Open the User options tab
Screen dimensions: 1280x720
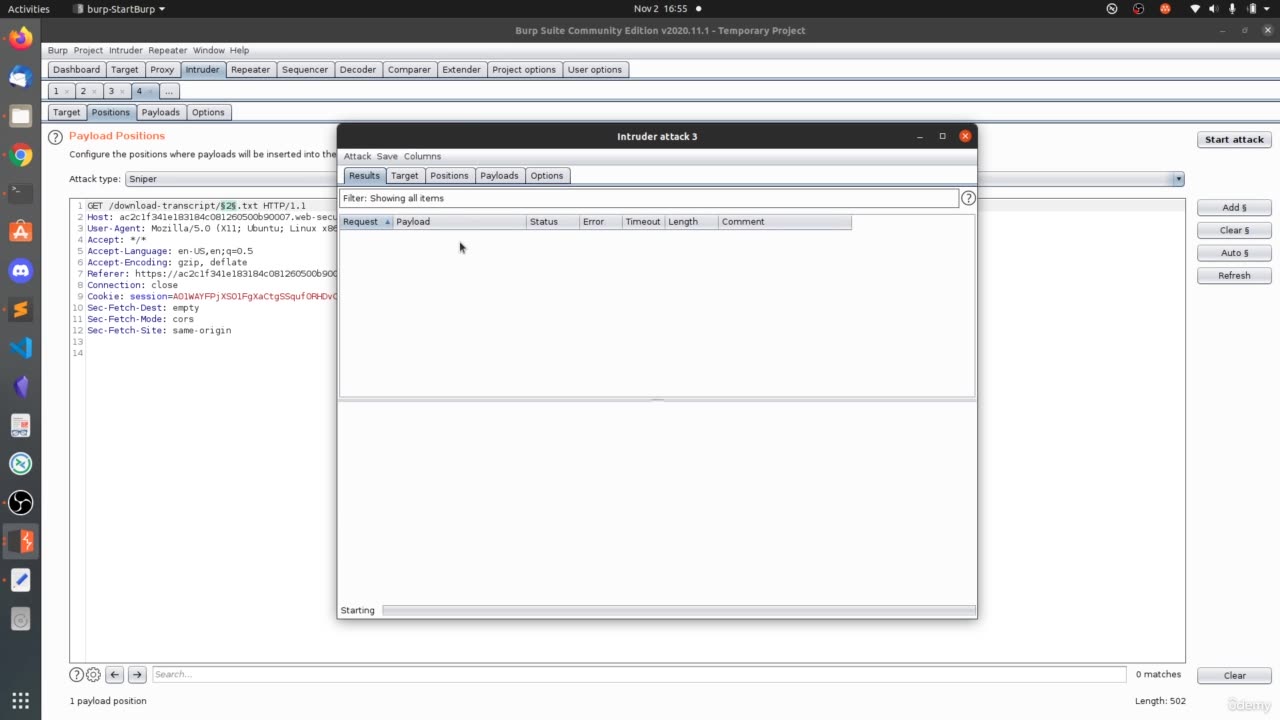point(595,70)
